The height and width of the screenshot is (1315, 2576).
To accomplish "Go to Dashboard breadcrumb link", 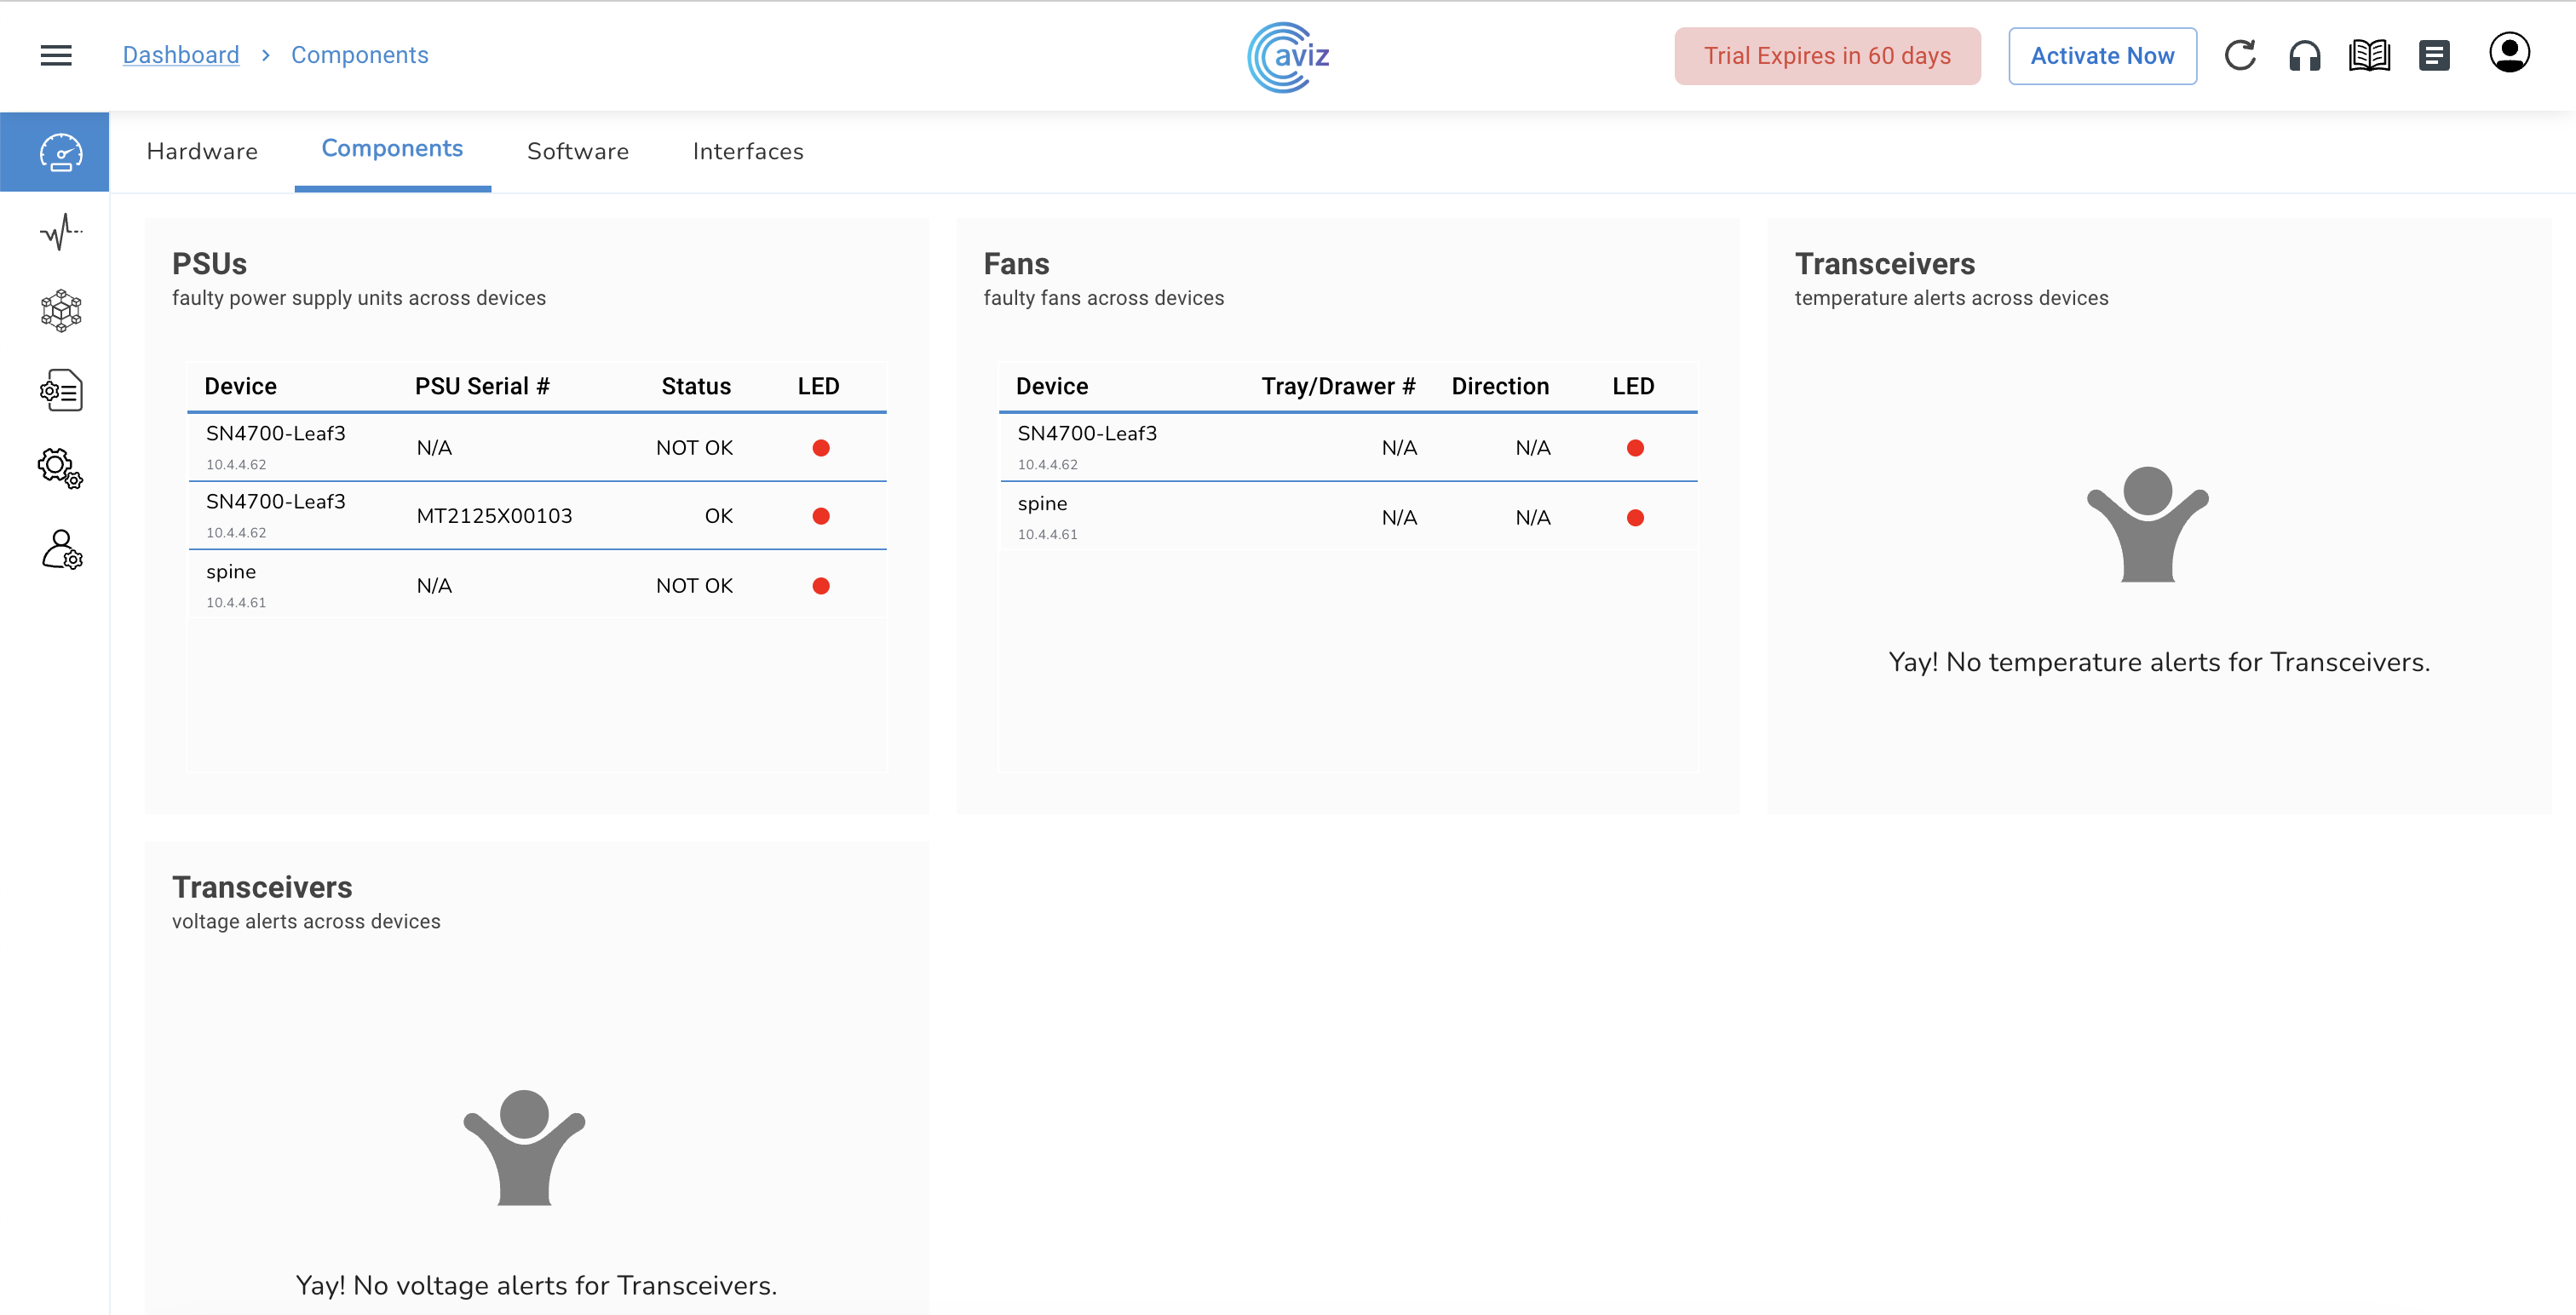I will click(181, 55).
